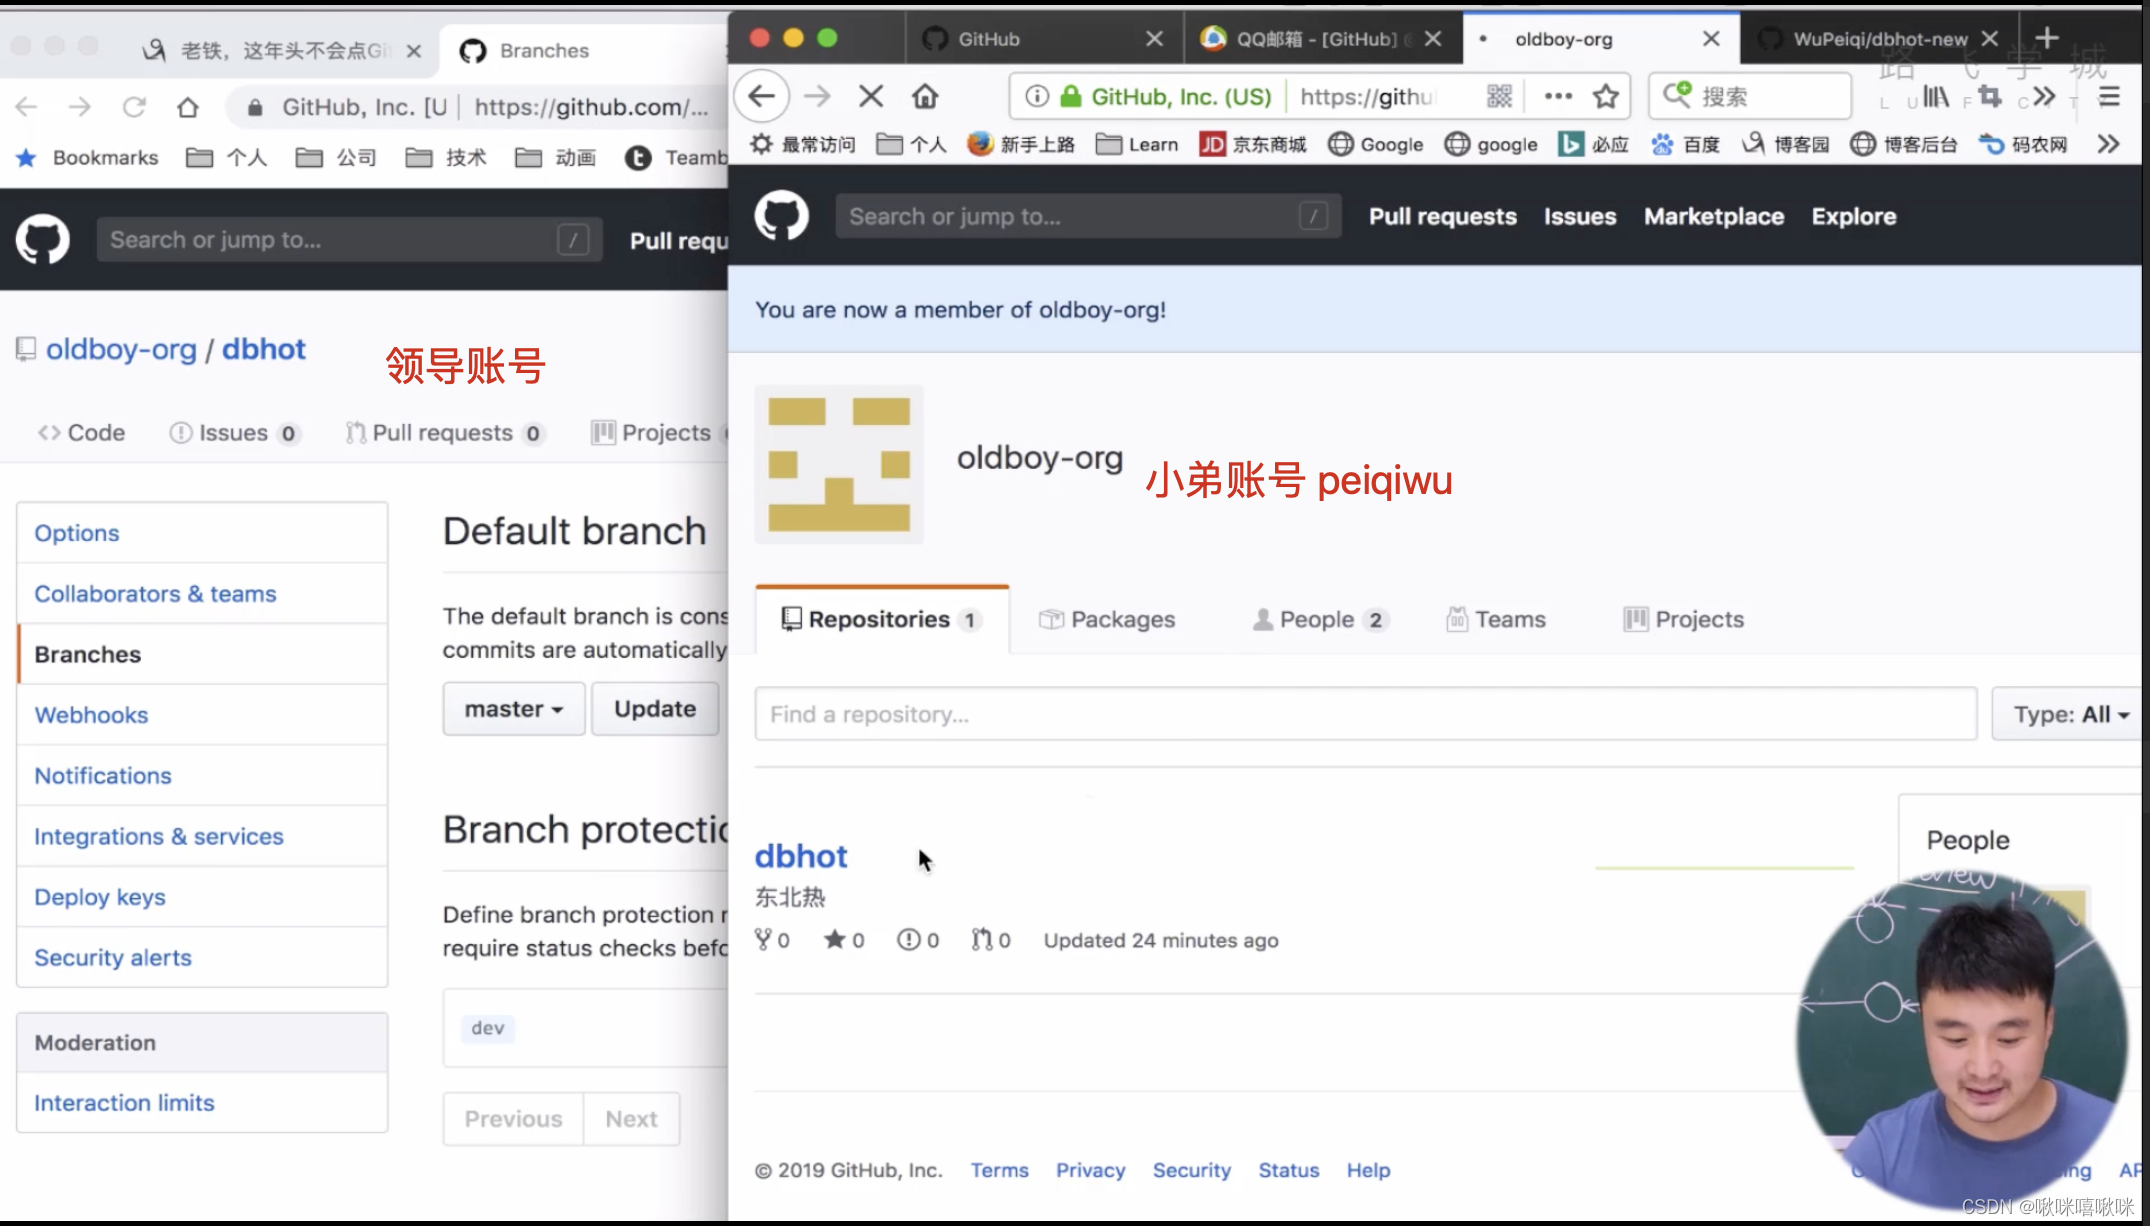The width and height of the screenshot is (2150, 1226).
Task: Switch to Branches tab in Chrome window
Action: [x=582, y=50]
